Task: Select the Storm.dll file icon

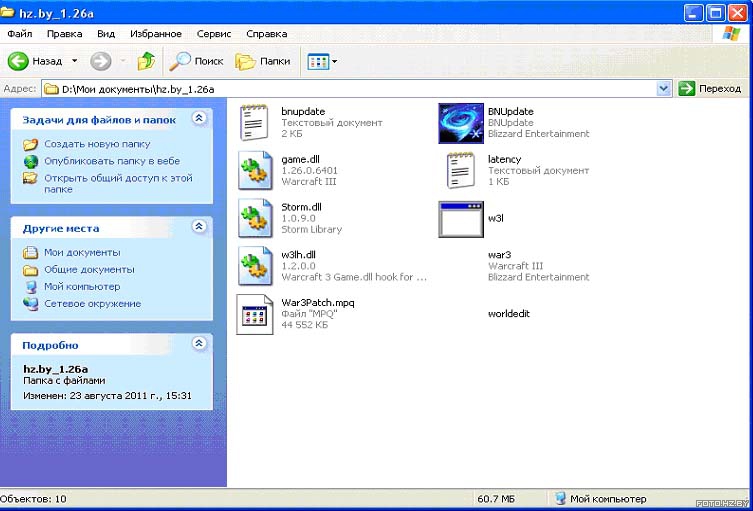Action: click(255, 218)
